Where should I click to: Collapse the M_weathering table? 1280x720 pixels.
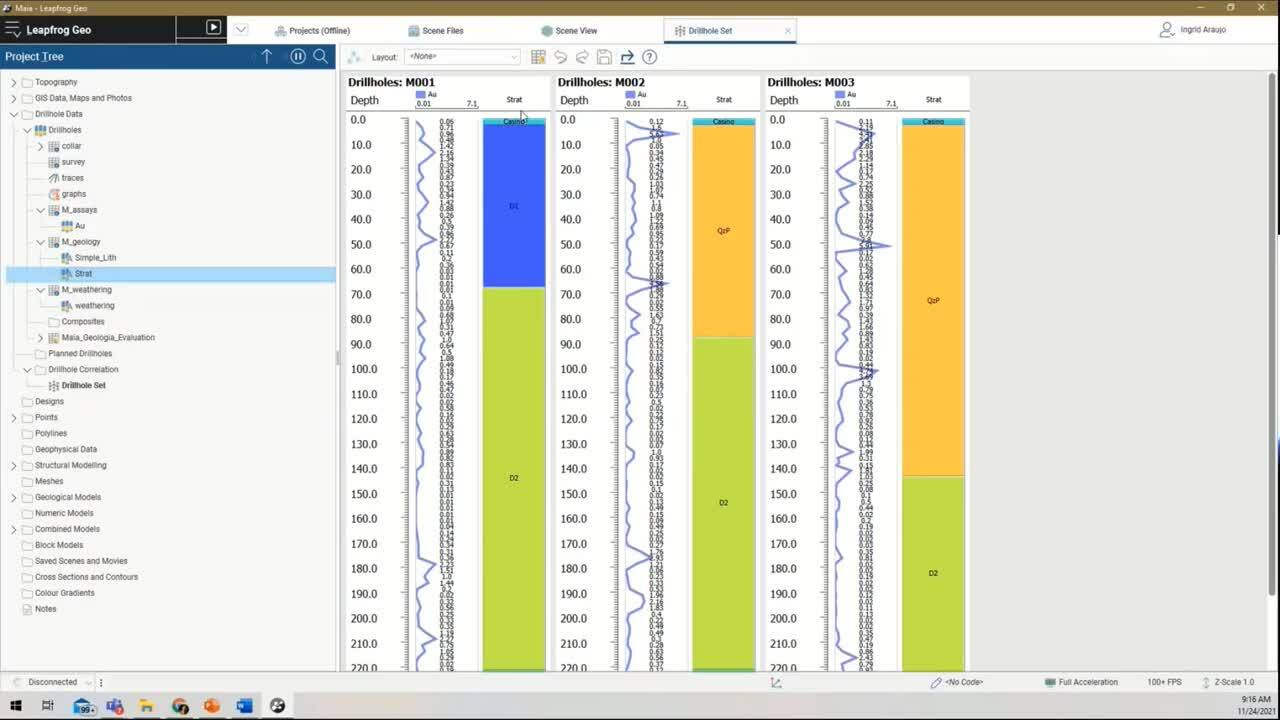pos(41,290)
